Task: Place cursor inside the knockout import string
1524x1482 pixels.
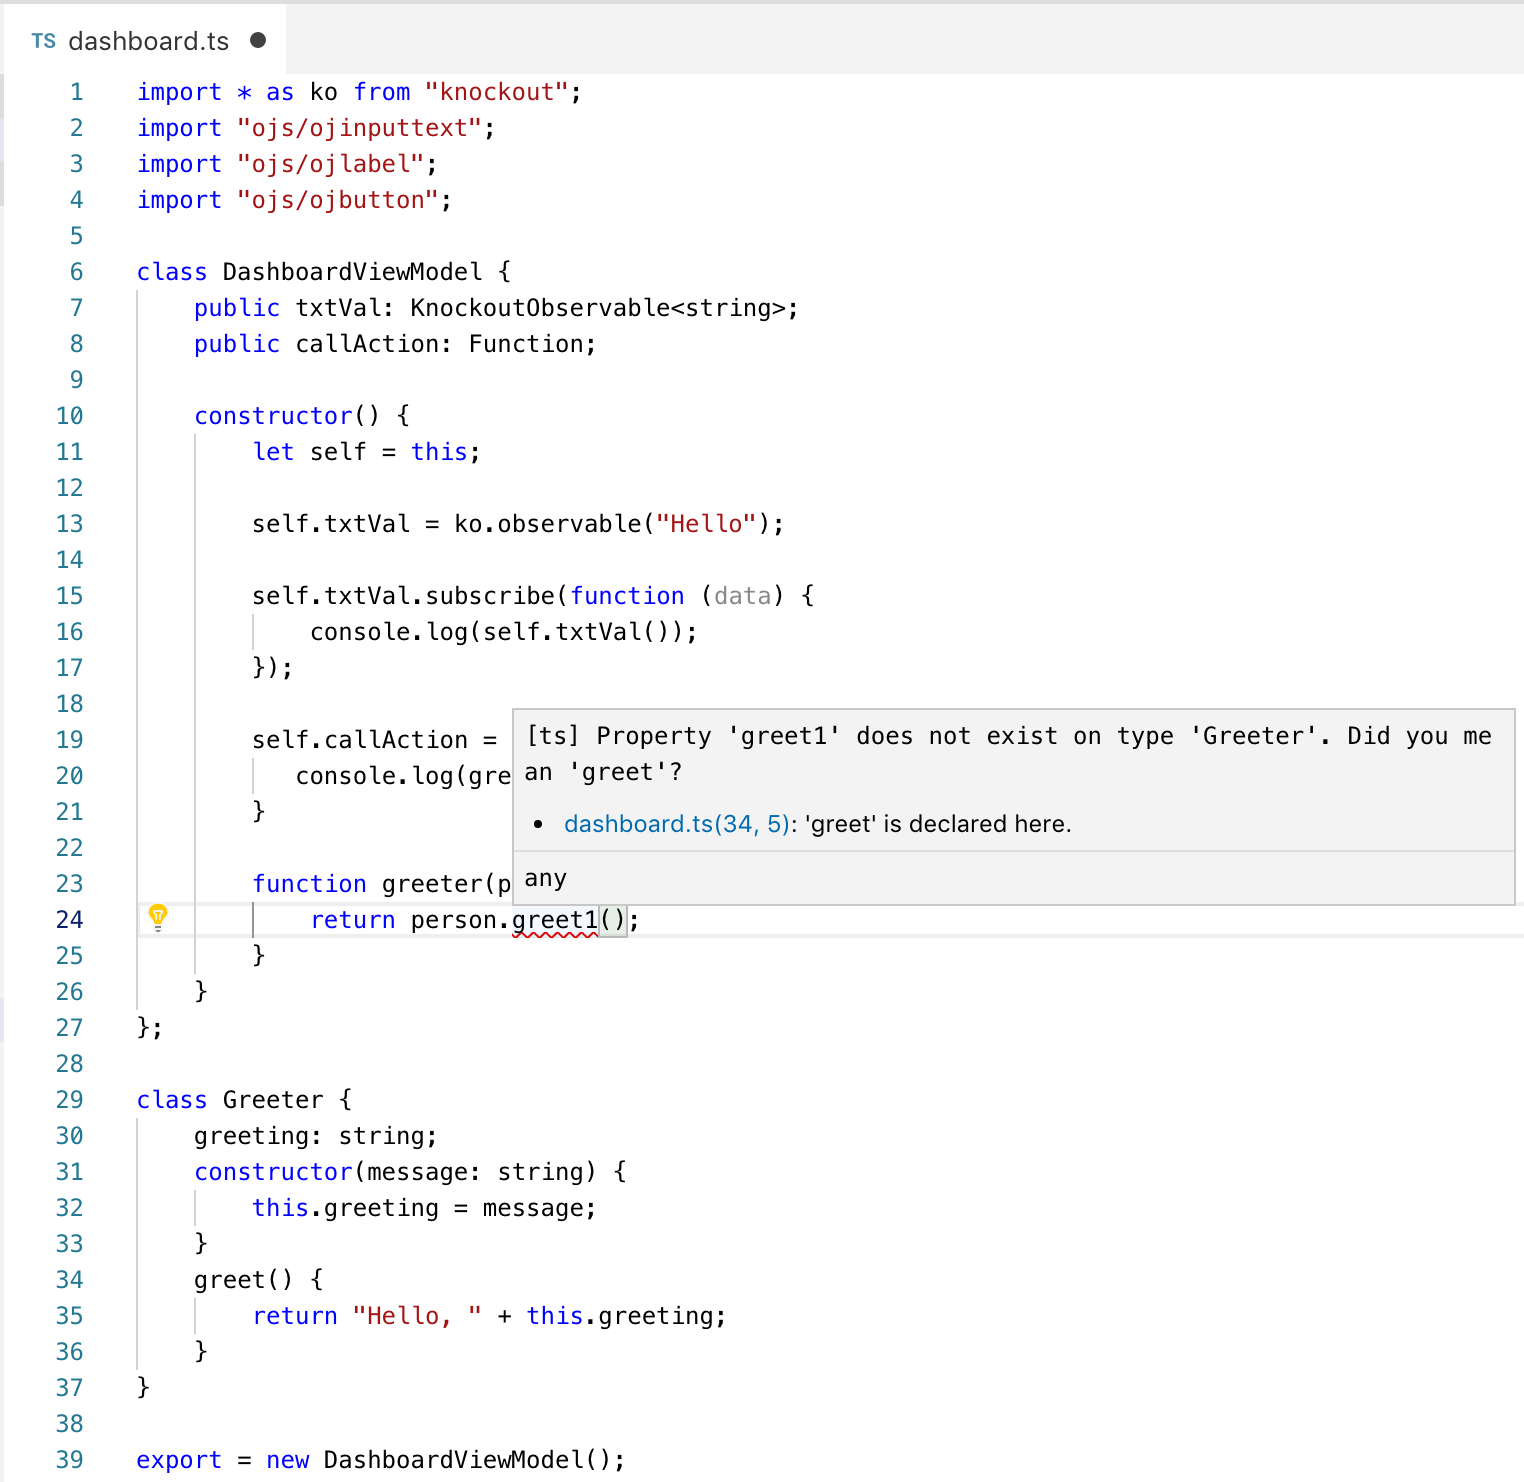Action: pyautogui.click(x=495, y=91)
